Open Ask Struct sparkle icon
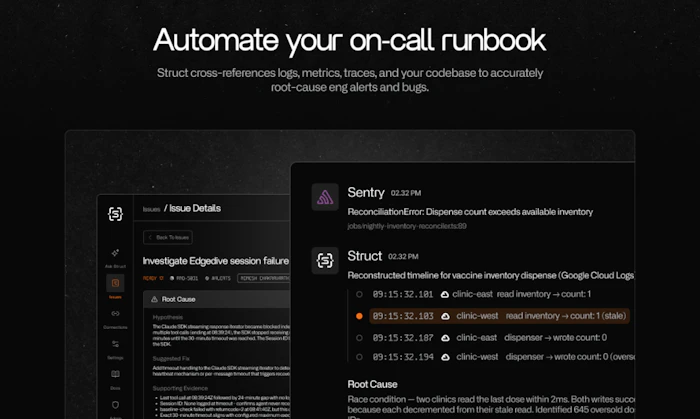The height and width of the screenshot is (419, 700). click(115, 253)
